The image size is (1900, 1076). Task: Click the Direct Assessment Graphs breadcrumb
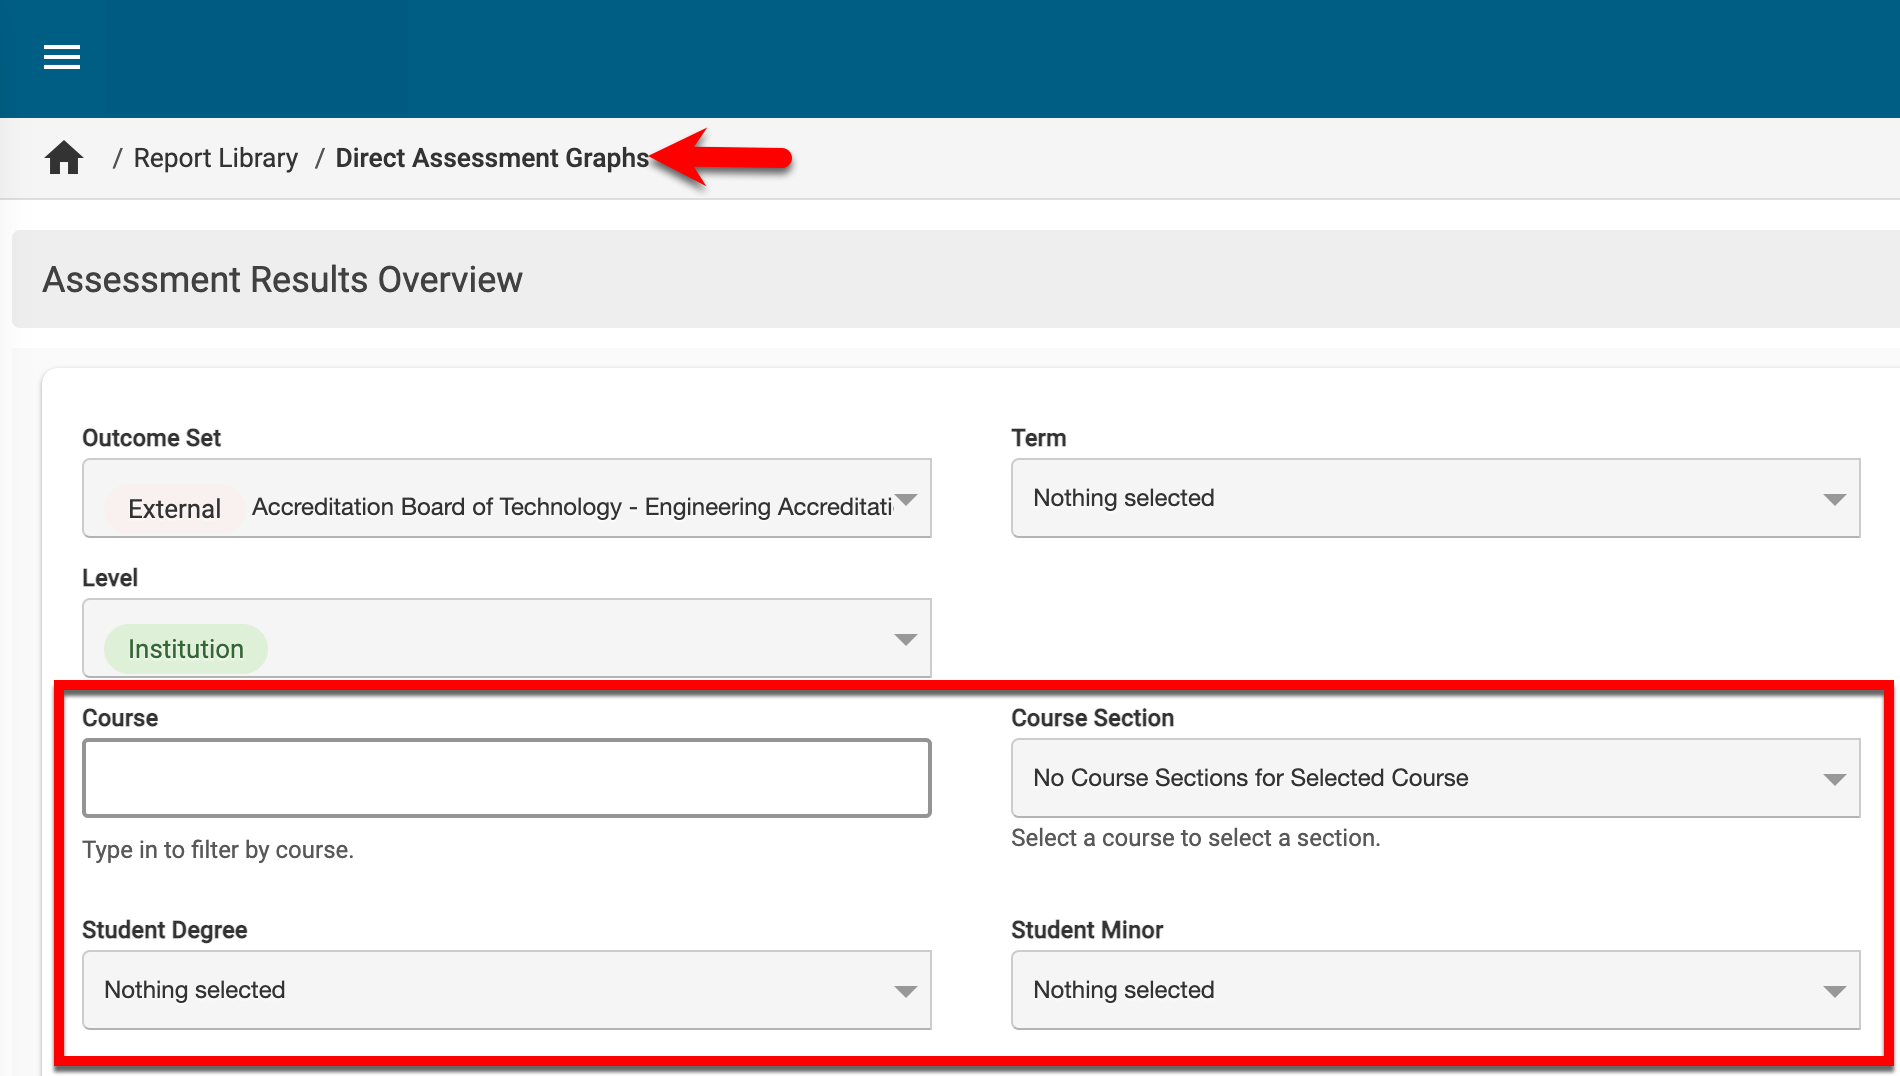492,158
